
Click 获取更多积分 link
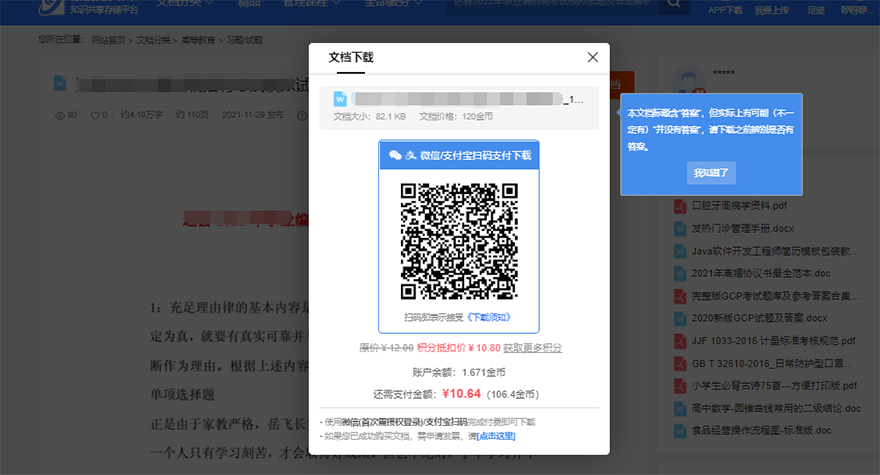pos(533,348)
